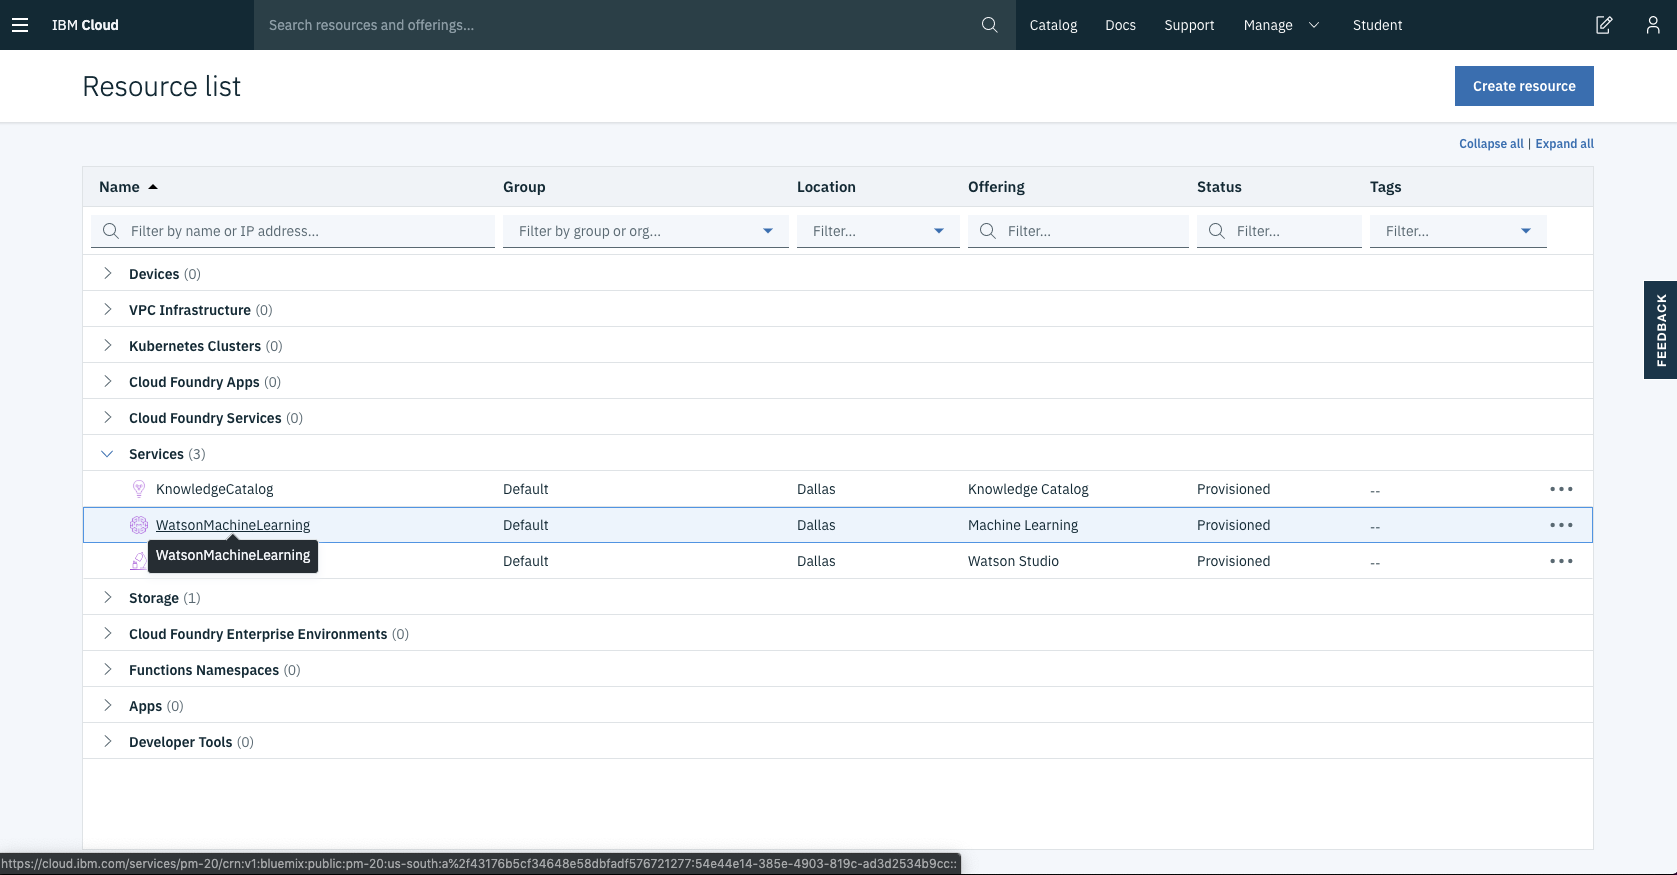Image resolution: width=1677 pixels, height=875 pixels.
Task: Expand the Cloud Foundry Apps section
Action: click(x=107, y=381)
